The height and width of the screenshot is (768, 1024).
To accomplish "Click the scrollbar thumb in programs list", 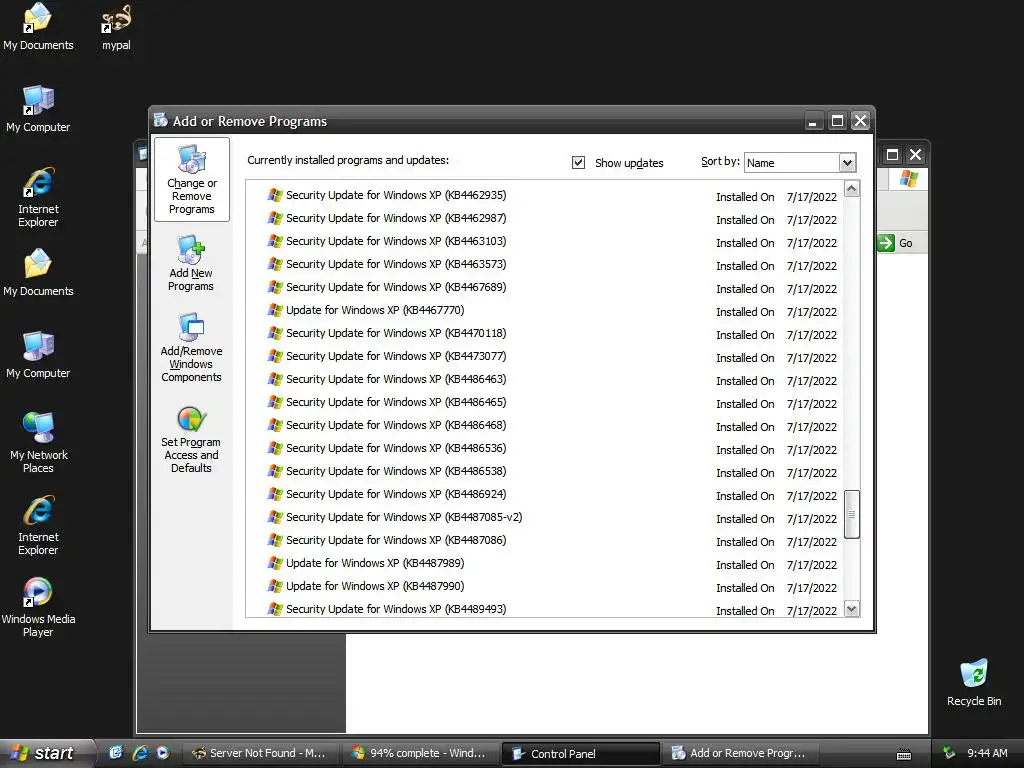I will [851, 514].
